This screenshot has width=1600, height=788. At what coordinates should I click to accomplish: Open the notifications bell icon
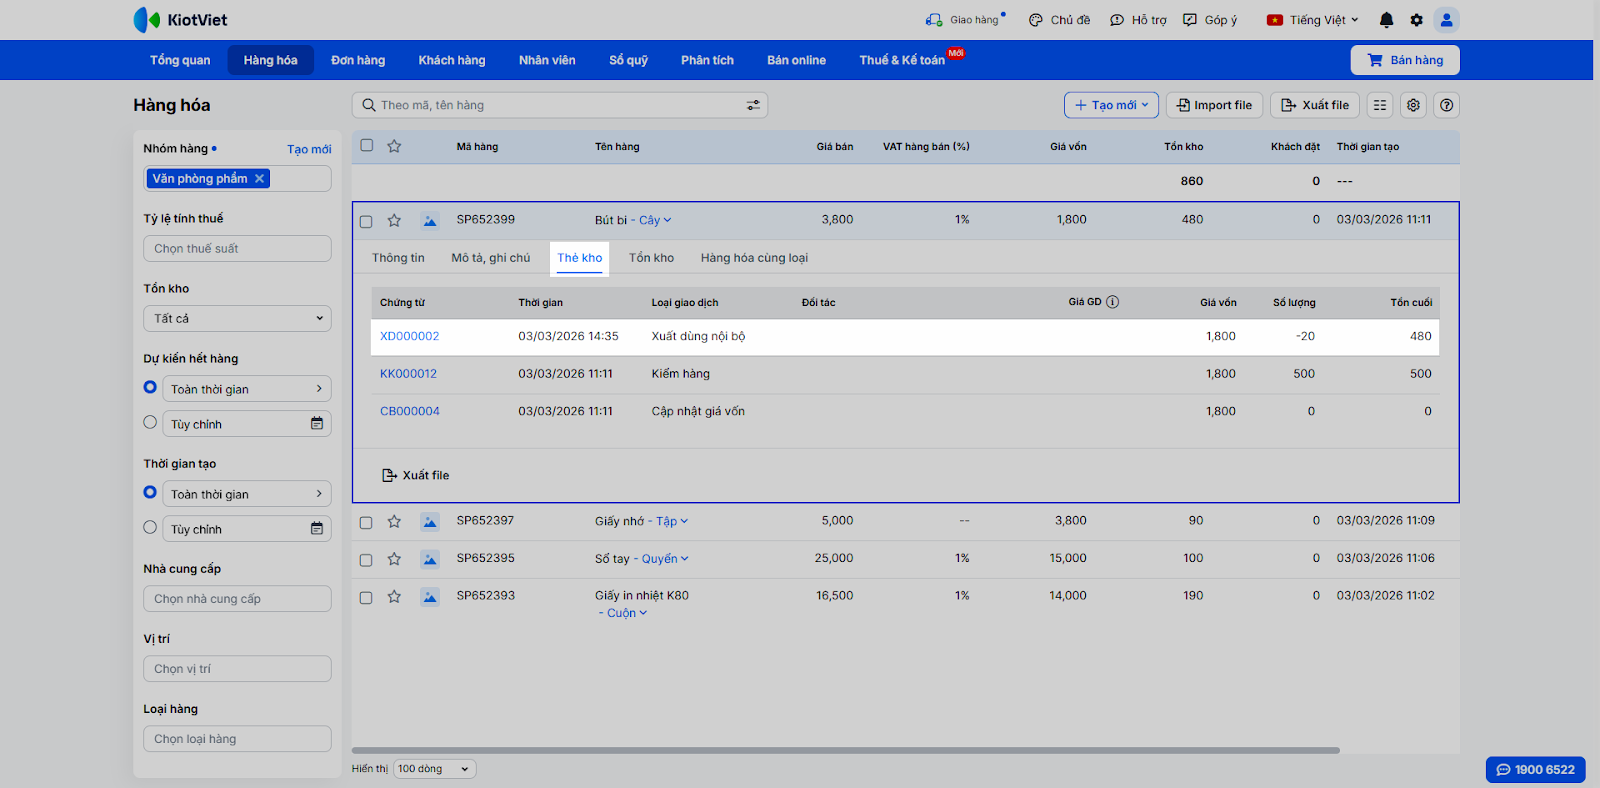pyautogui.click(x=1386, y=20)
